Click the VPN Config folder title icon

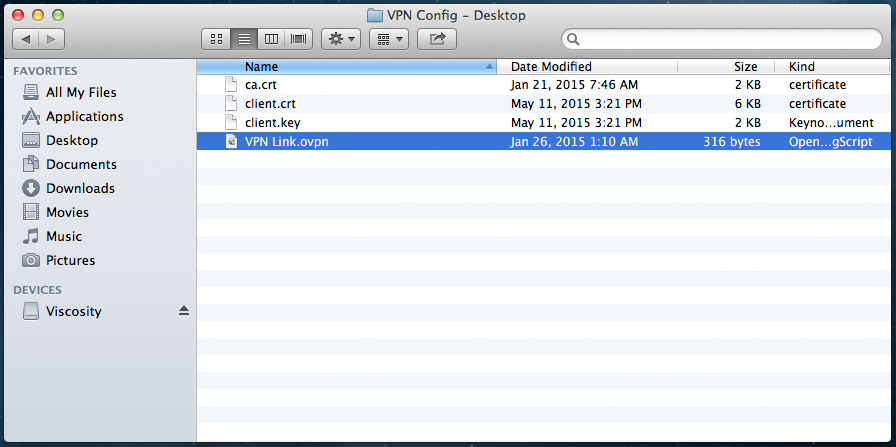click(374, 15)
